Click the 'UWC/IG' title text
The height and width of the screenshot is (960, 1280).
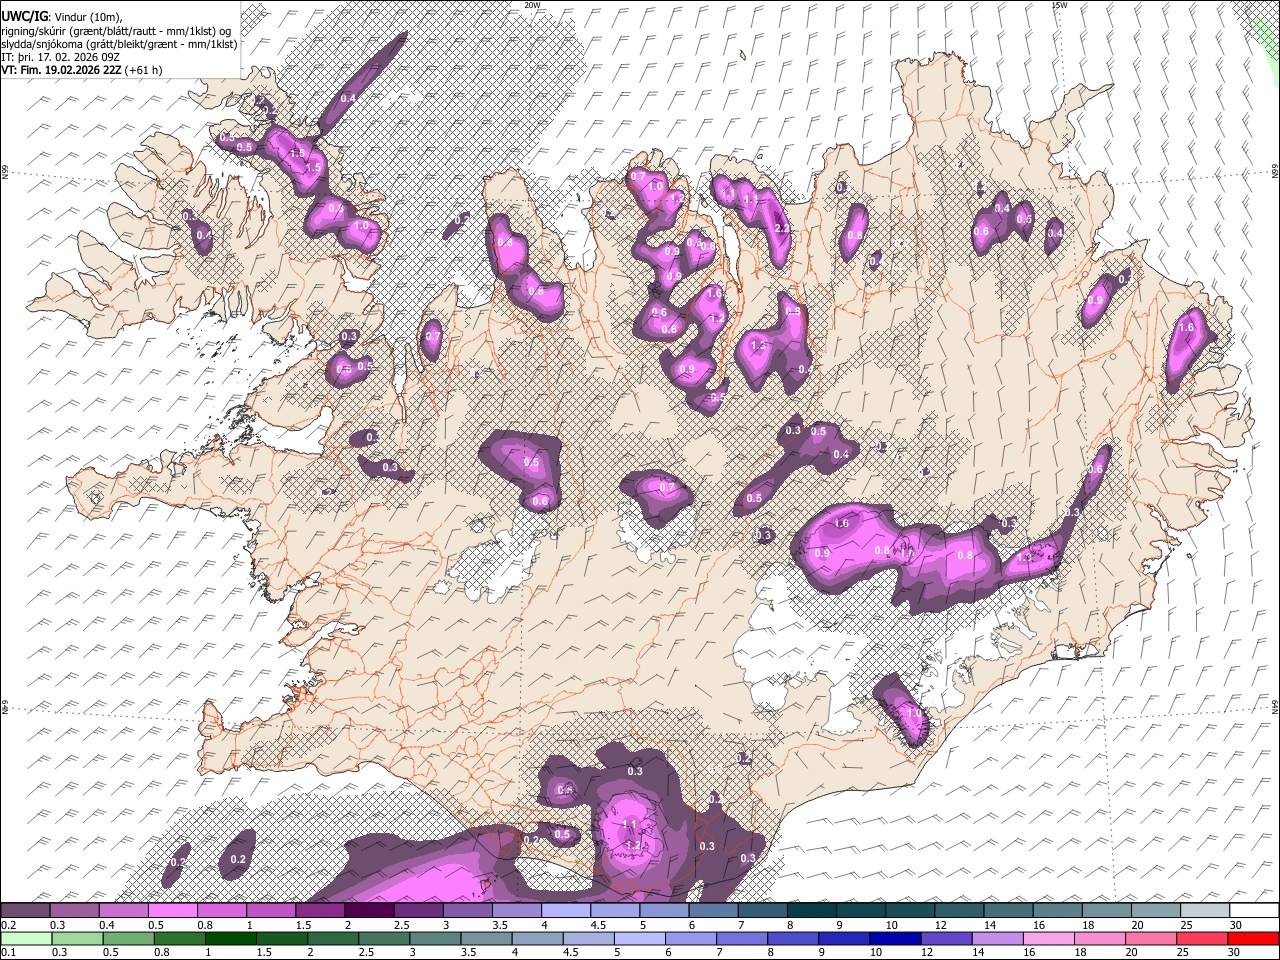[24, 16]
